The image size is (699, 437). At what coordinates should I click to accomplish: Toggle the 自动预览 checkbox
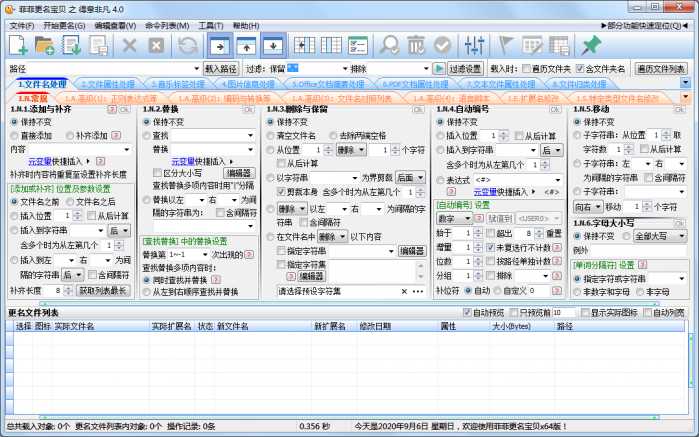pos(467,312)
